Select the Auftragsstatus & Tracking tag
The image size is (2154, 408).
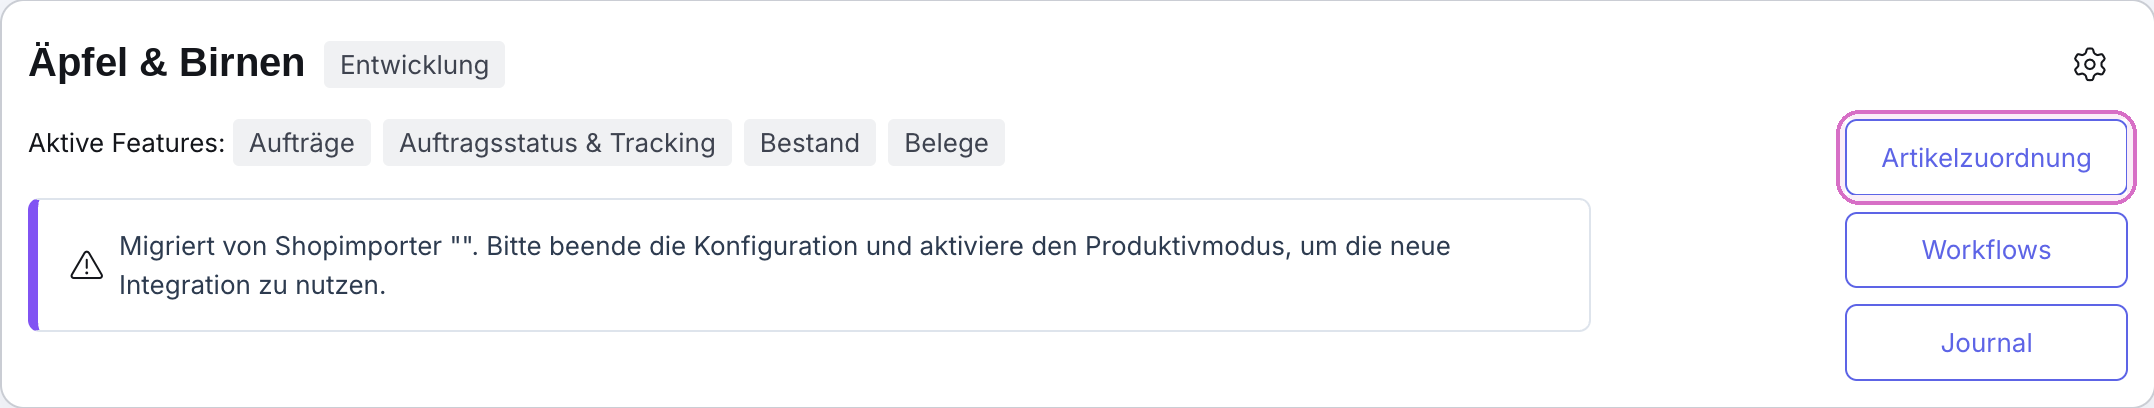coord(557,143)
